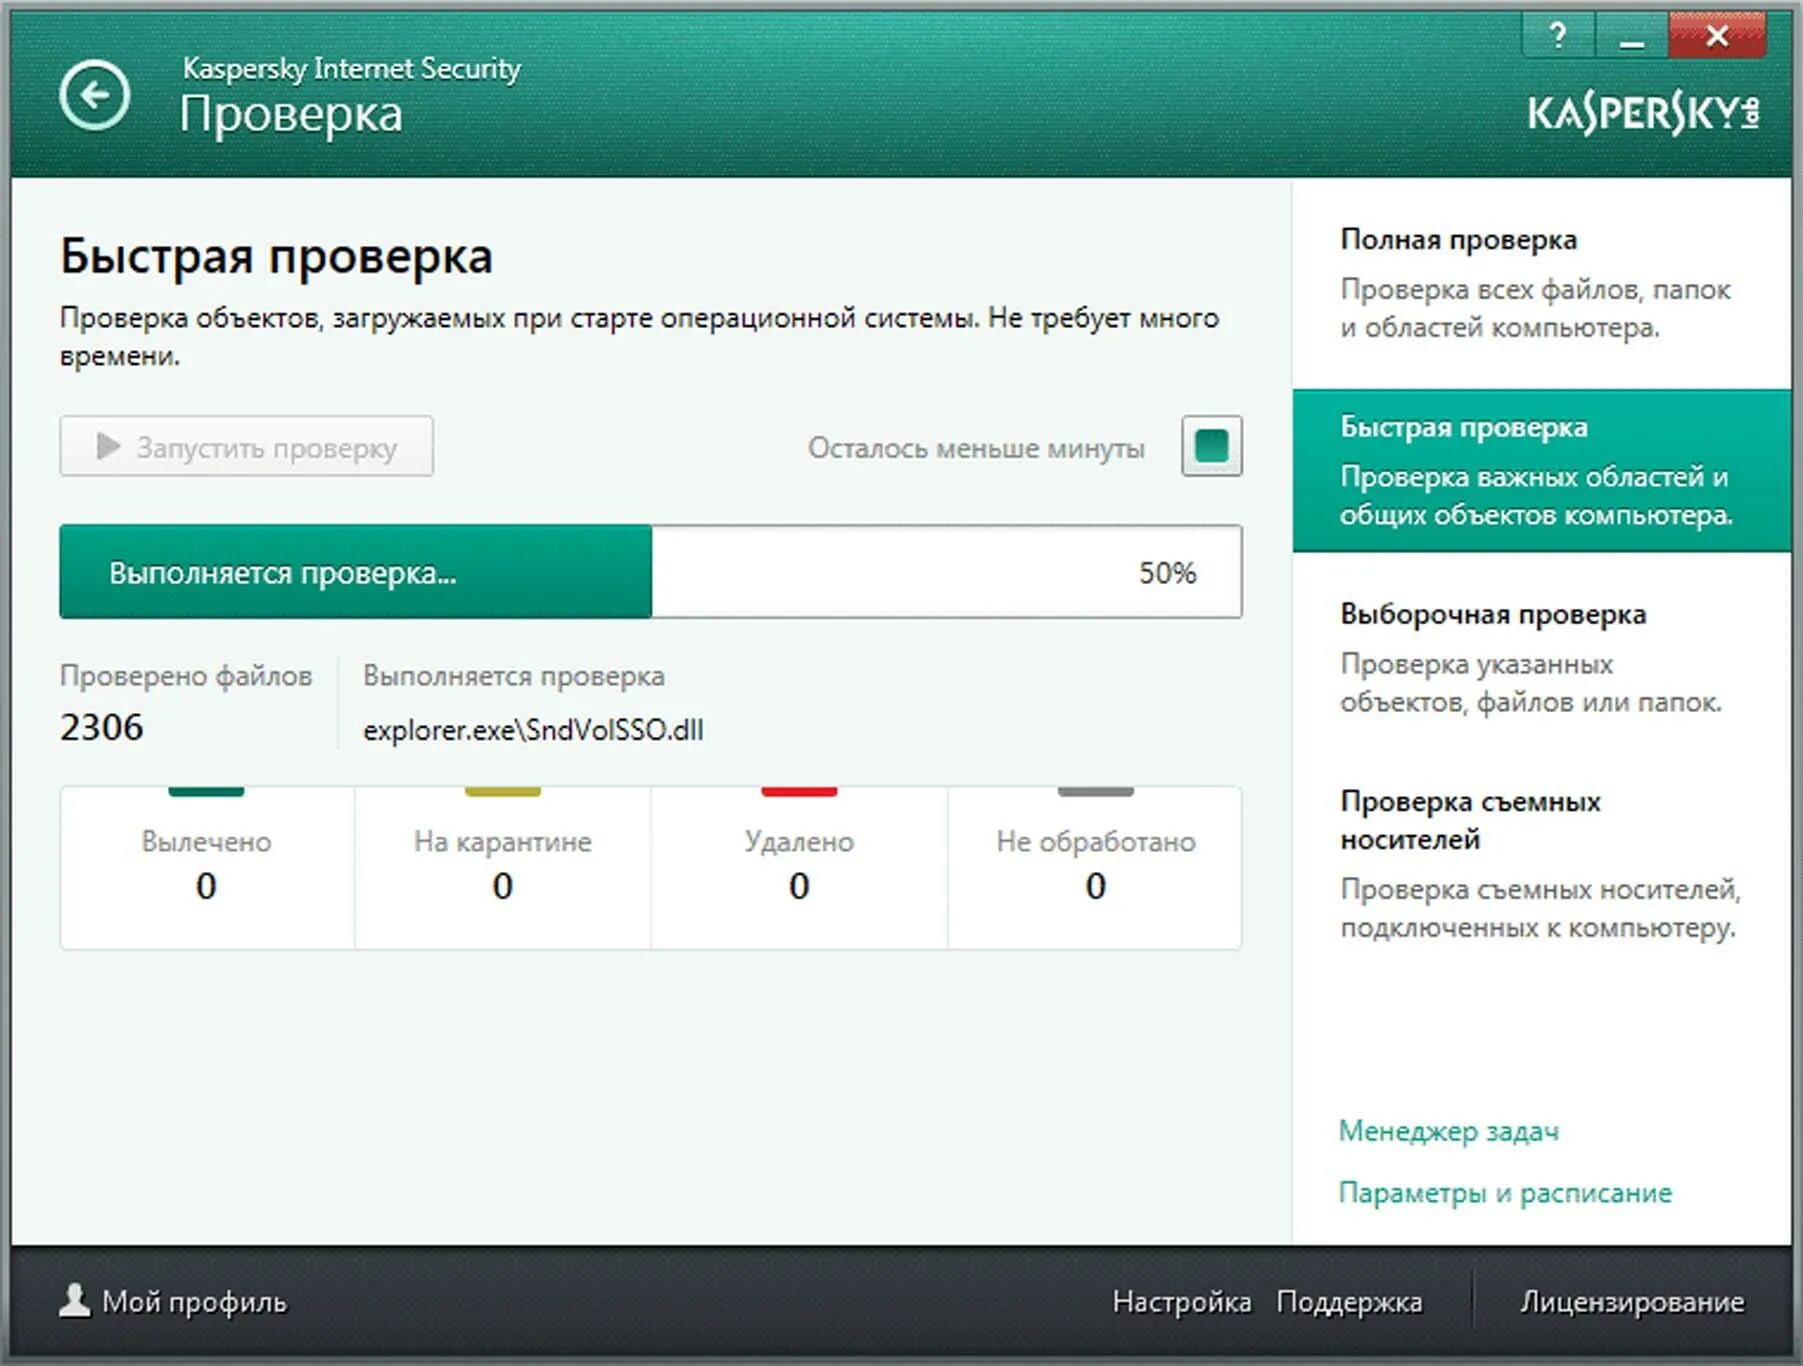Select the Выборочная проверка scan type
The height and width of the screenshot is (1366, 1803).
pyautogui.click(x=1541, y=658)
